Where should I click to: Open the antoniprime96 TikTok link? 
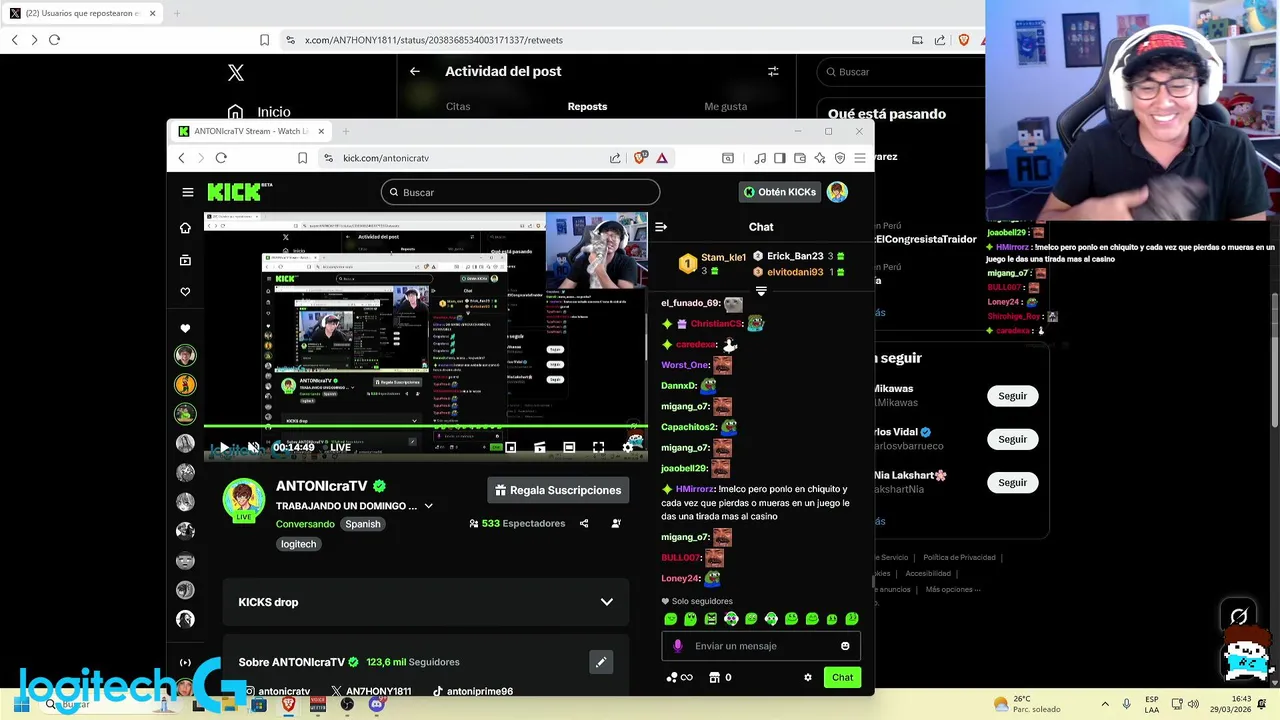[473, 691]
